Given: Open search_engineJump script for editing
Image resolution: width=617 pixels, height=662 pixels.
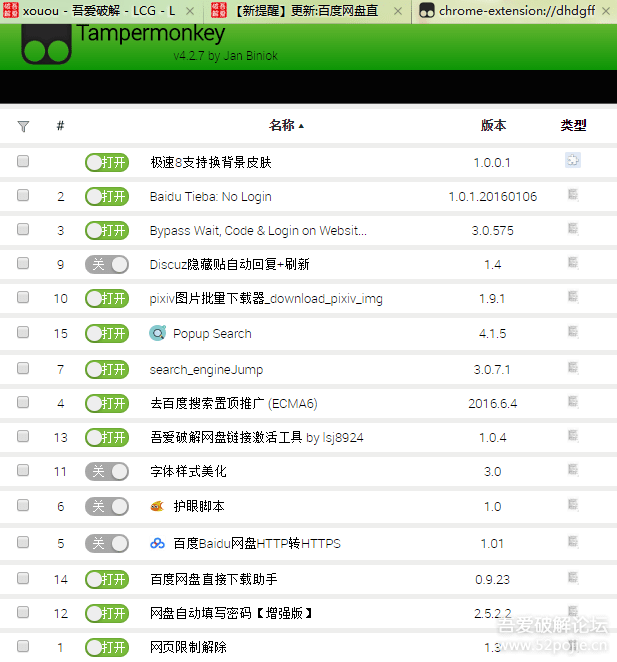Looking at the screenshot, I should [x=206, y=370].
